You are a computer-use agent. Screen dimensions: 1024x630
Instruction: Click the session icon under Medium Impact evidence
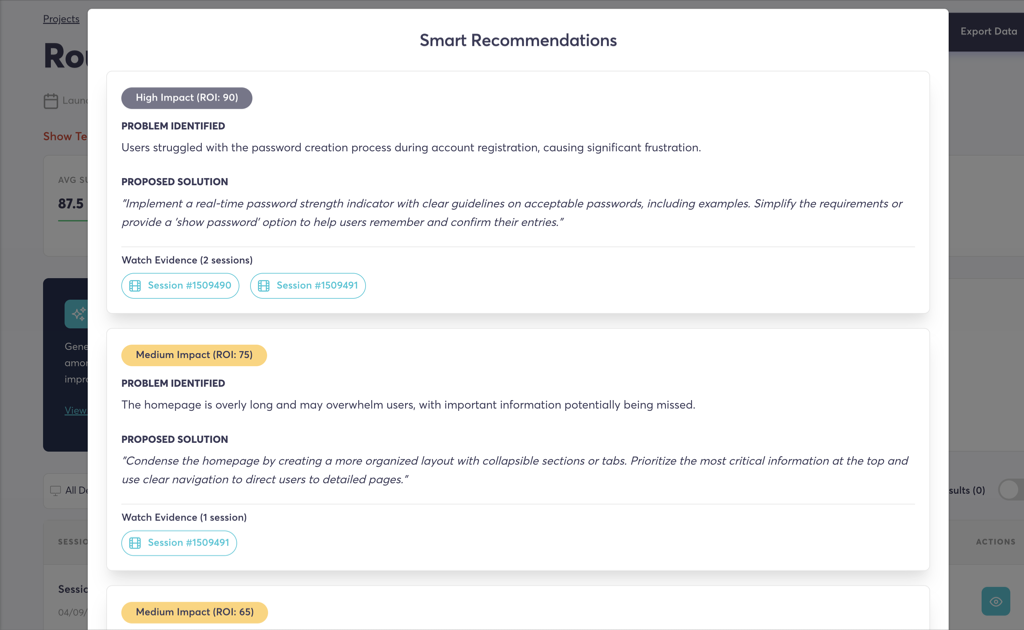[x=134, y=543]
